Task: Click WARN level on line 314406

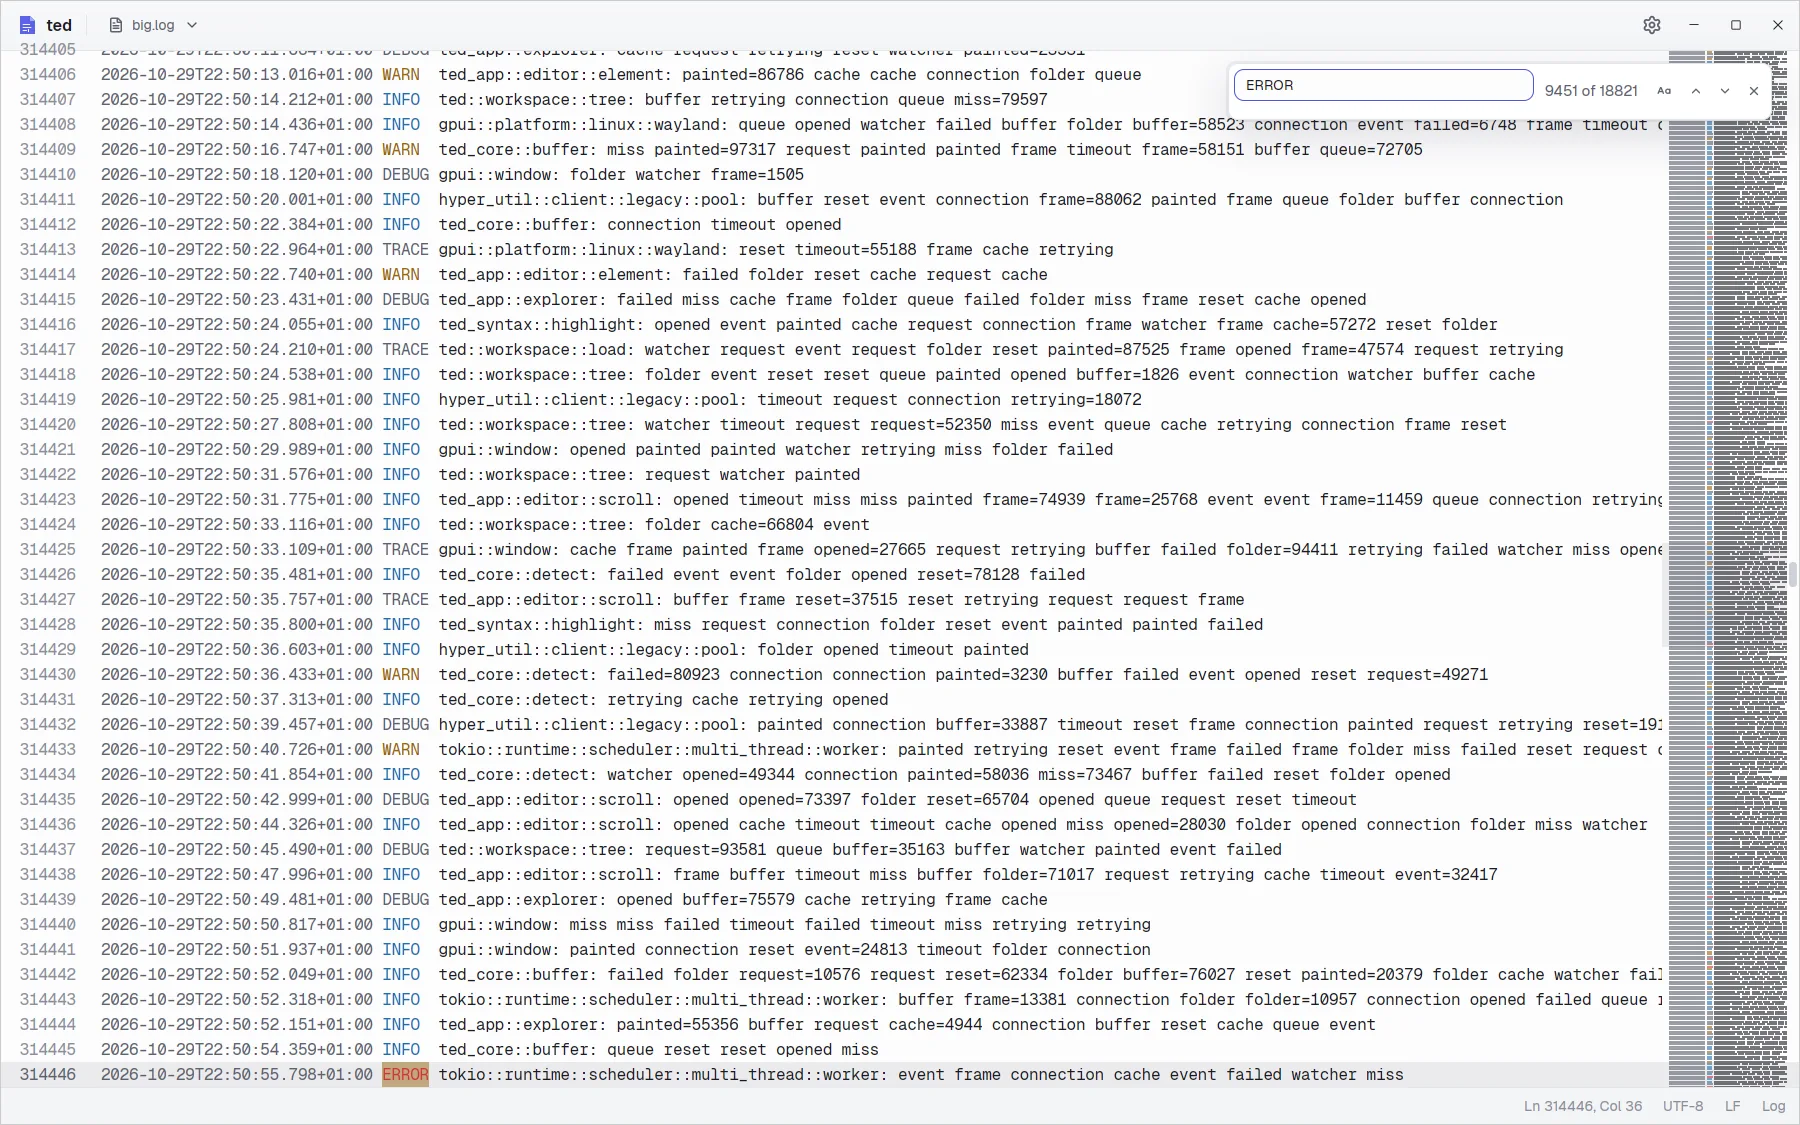Action: [x=401, y=75]
